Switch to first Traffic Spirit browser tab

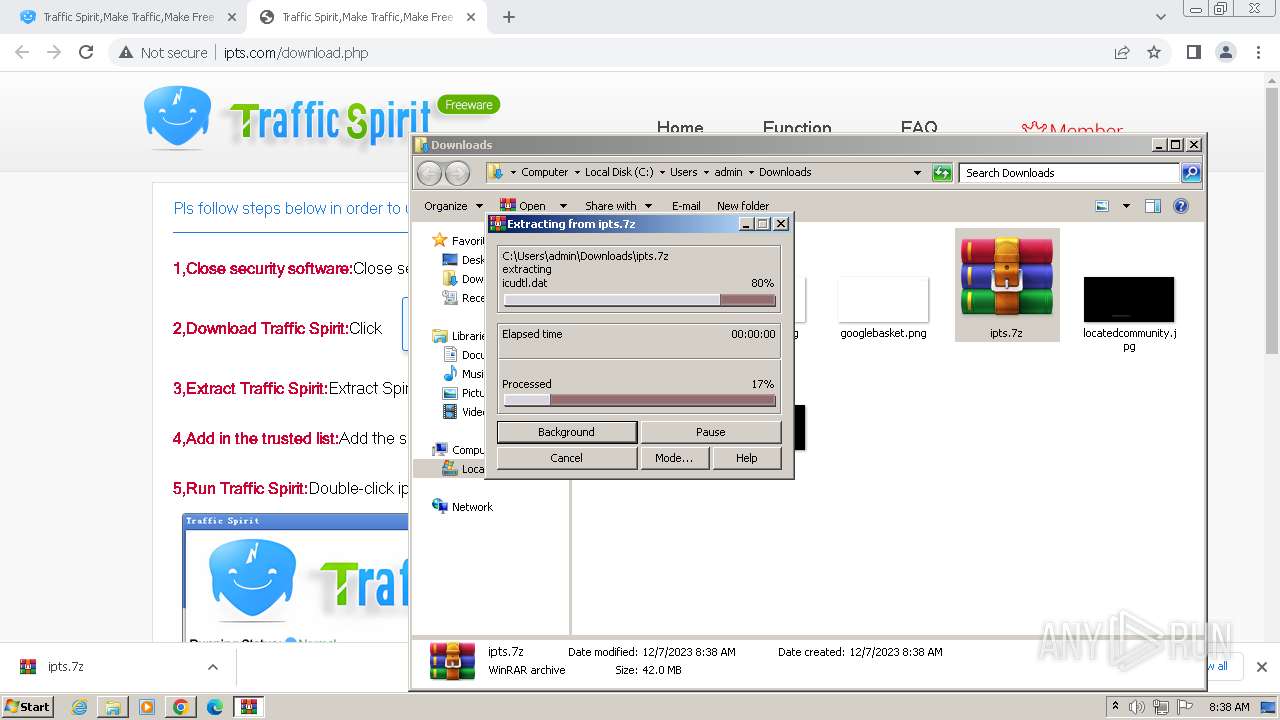(x=127, y=17)
